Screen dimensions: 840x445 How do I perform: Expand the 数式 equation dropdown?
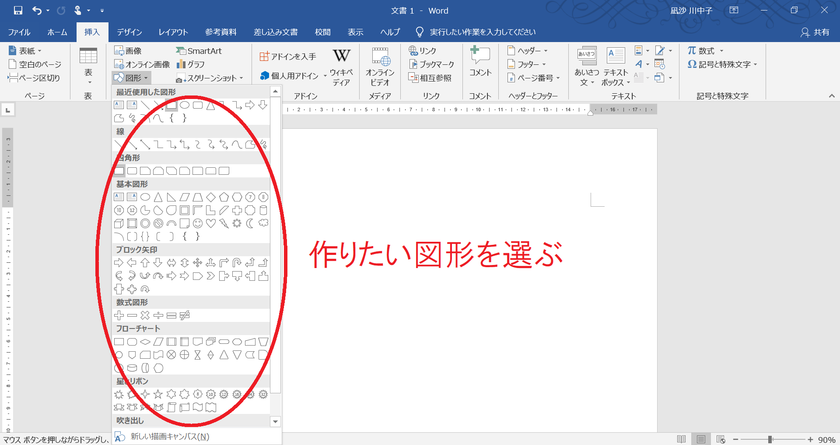click(706, 50)
